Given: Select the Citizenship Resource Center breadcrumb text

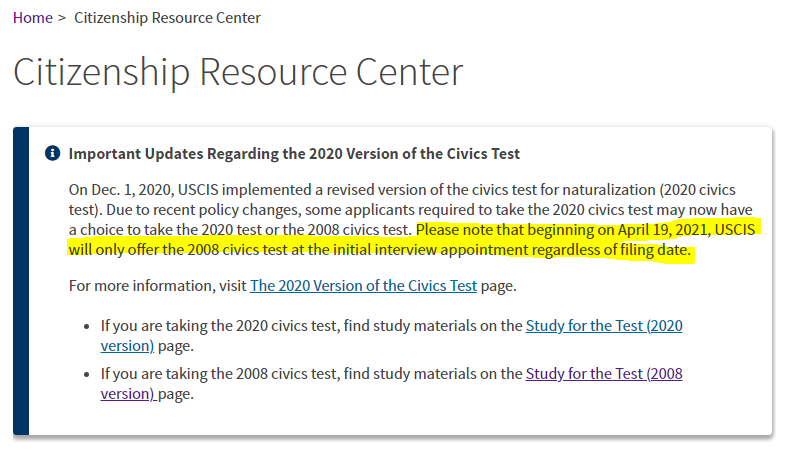Looking at the screenshot, I should click(167, 18).
